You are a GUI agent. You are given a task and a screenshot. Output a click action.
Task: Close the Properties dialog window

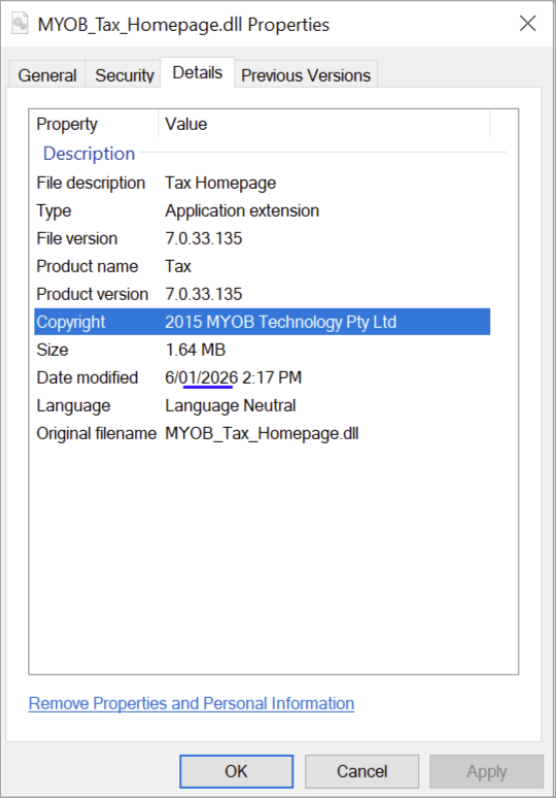[527, 23]
